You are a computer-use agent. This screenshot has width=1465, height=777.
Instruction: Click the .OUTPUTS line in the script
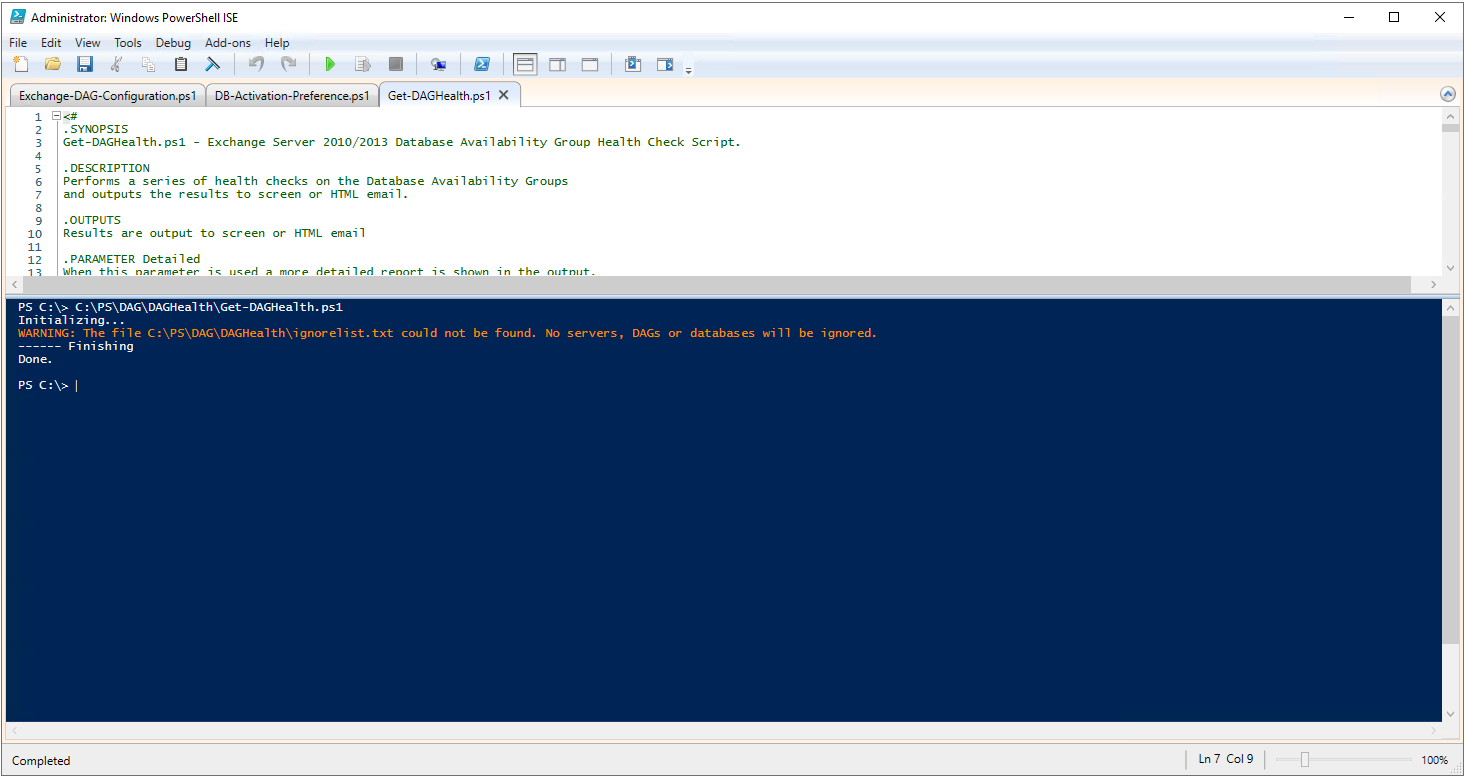click(x=92, y=220)
